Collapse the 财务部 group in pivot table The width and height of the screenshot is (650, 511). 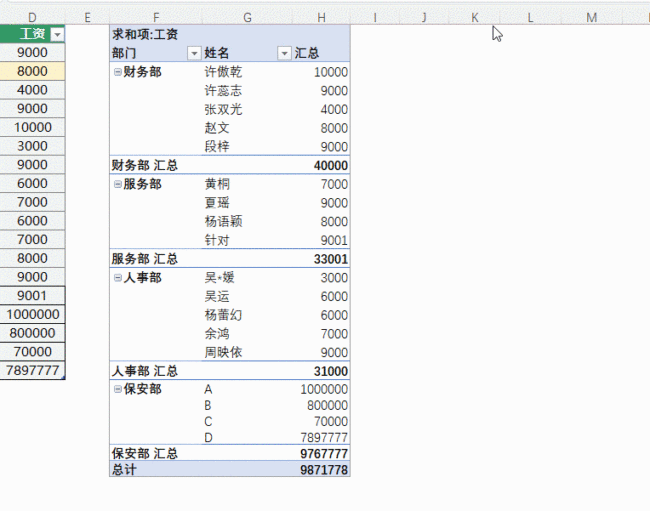(118, 72)
